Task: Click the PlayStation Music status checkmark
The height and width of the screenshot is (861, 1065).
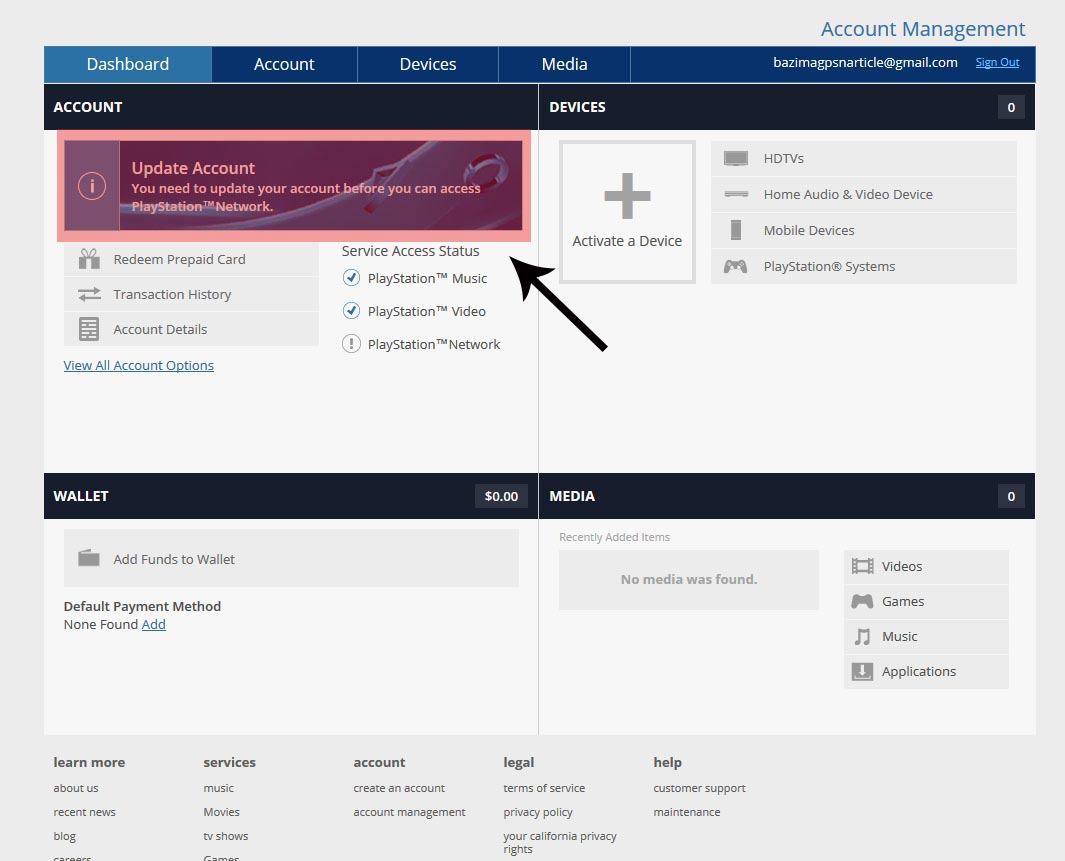Action: coord(351,278)
